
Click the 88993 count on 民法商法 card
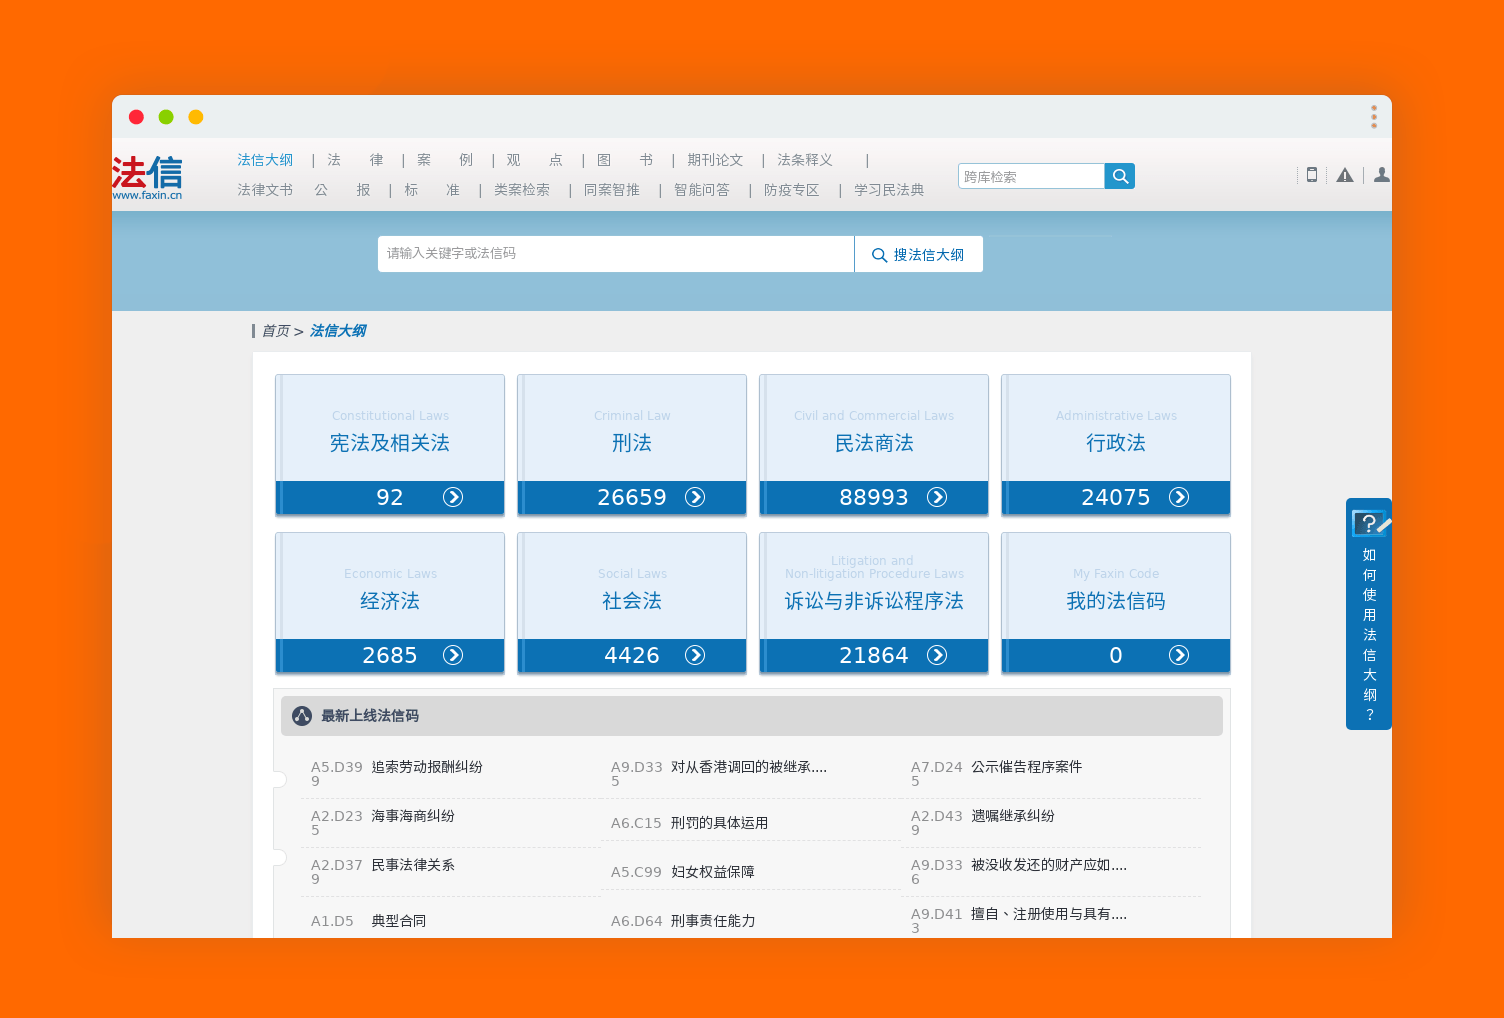click(874, 497)
